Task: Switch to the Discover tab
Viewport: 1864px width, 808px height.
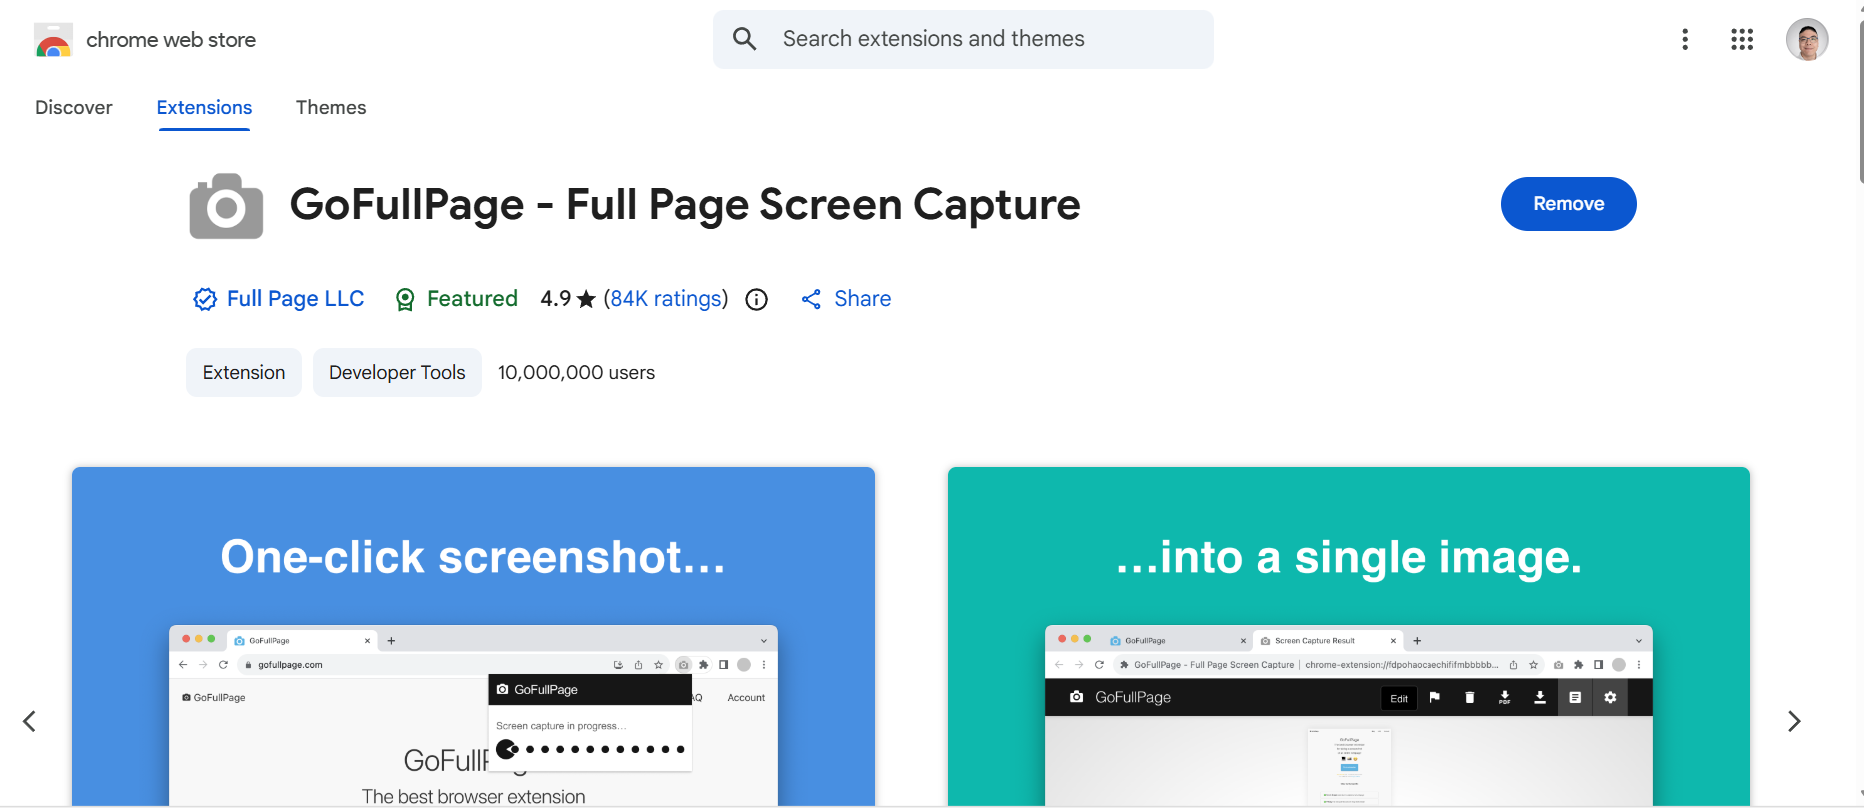Action: tap(74, 107)
